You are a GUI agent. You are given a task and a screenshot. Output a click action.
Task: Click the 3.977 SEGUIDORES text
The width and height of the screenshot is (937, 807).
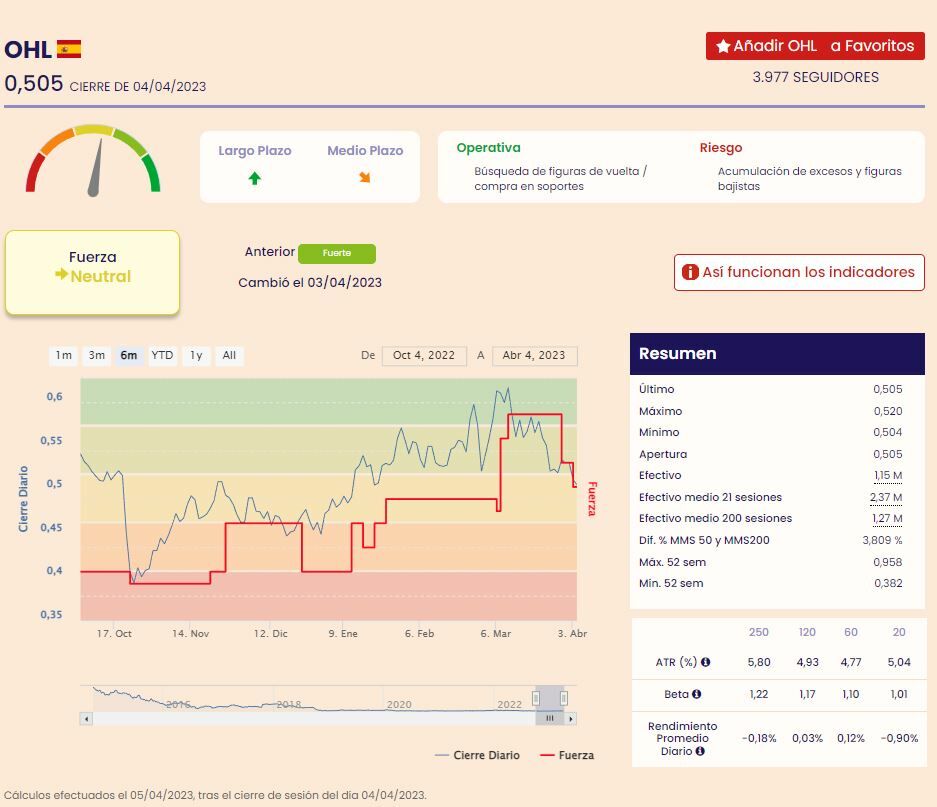815,77
